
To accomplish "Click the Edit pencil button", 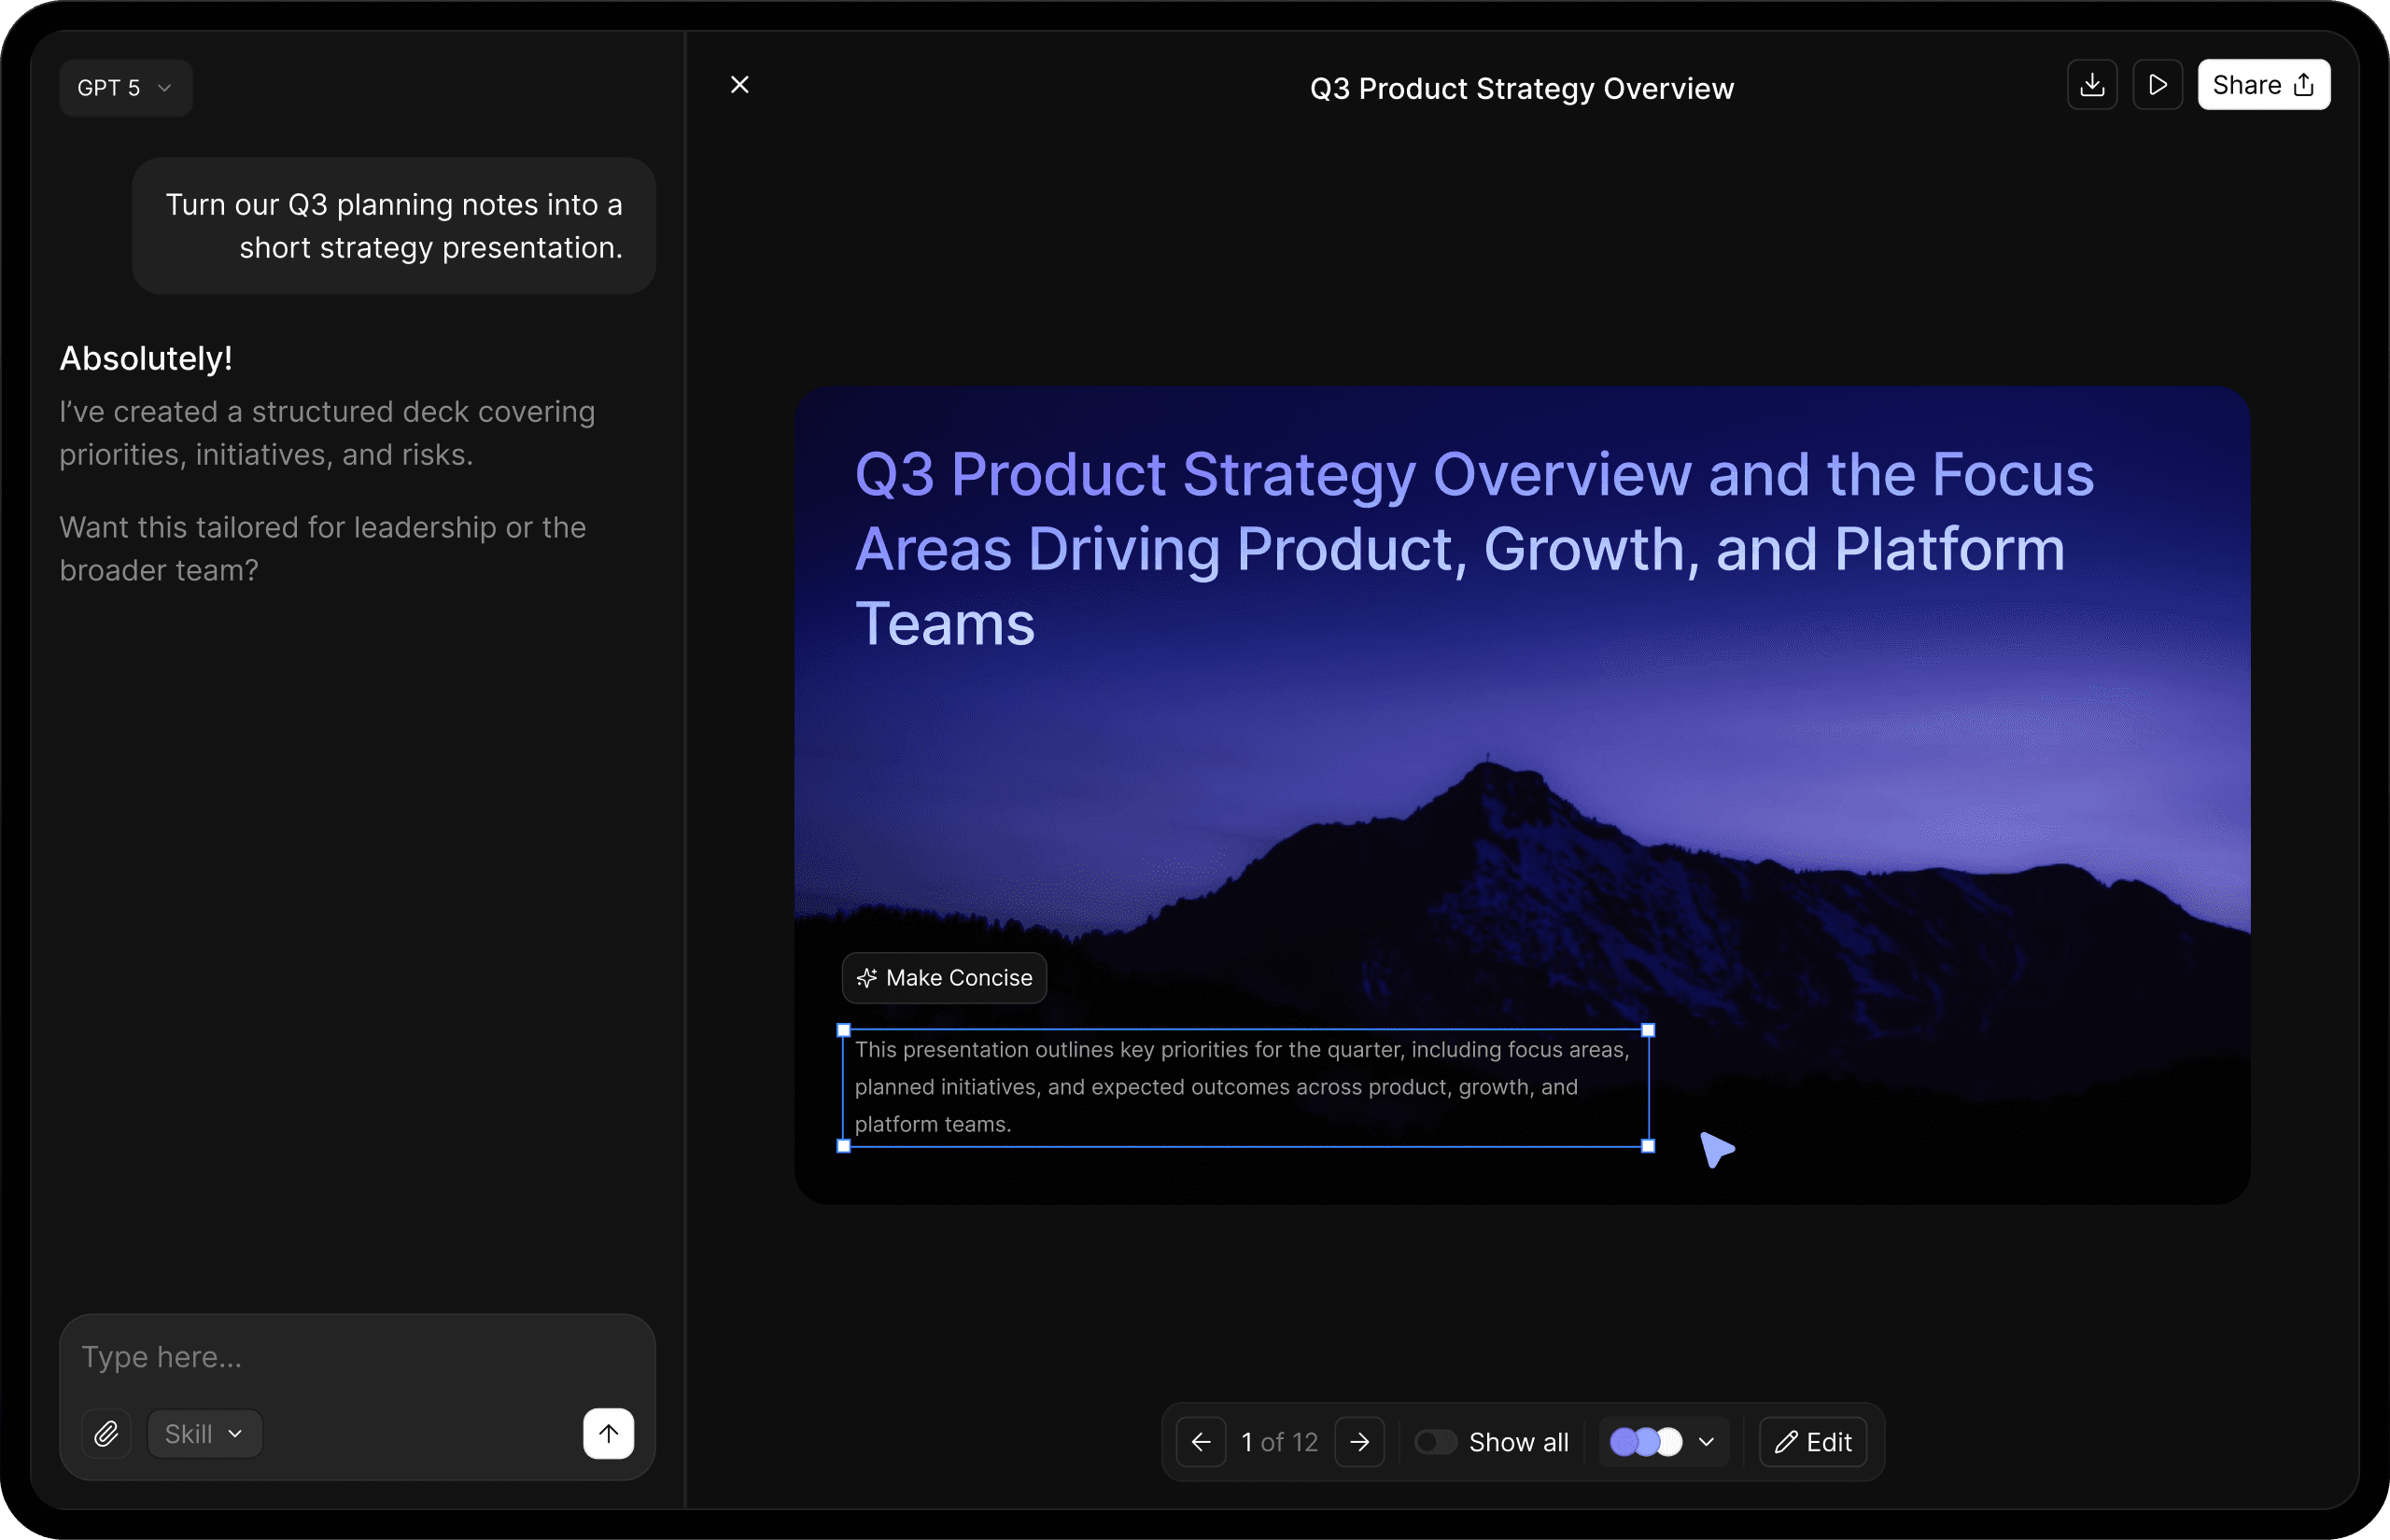I will point(1813,1442).
